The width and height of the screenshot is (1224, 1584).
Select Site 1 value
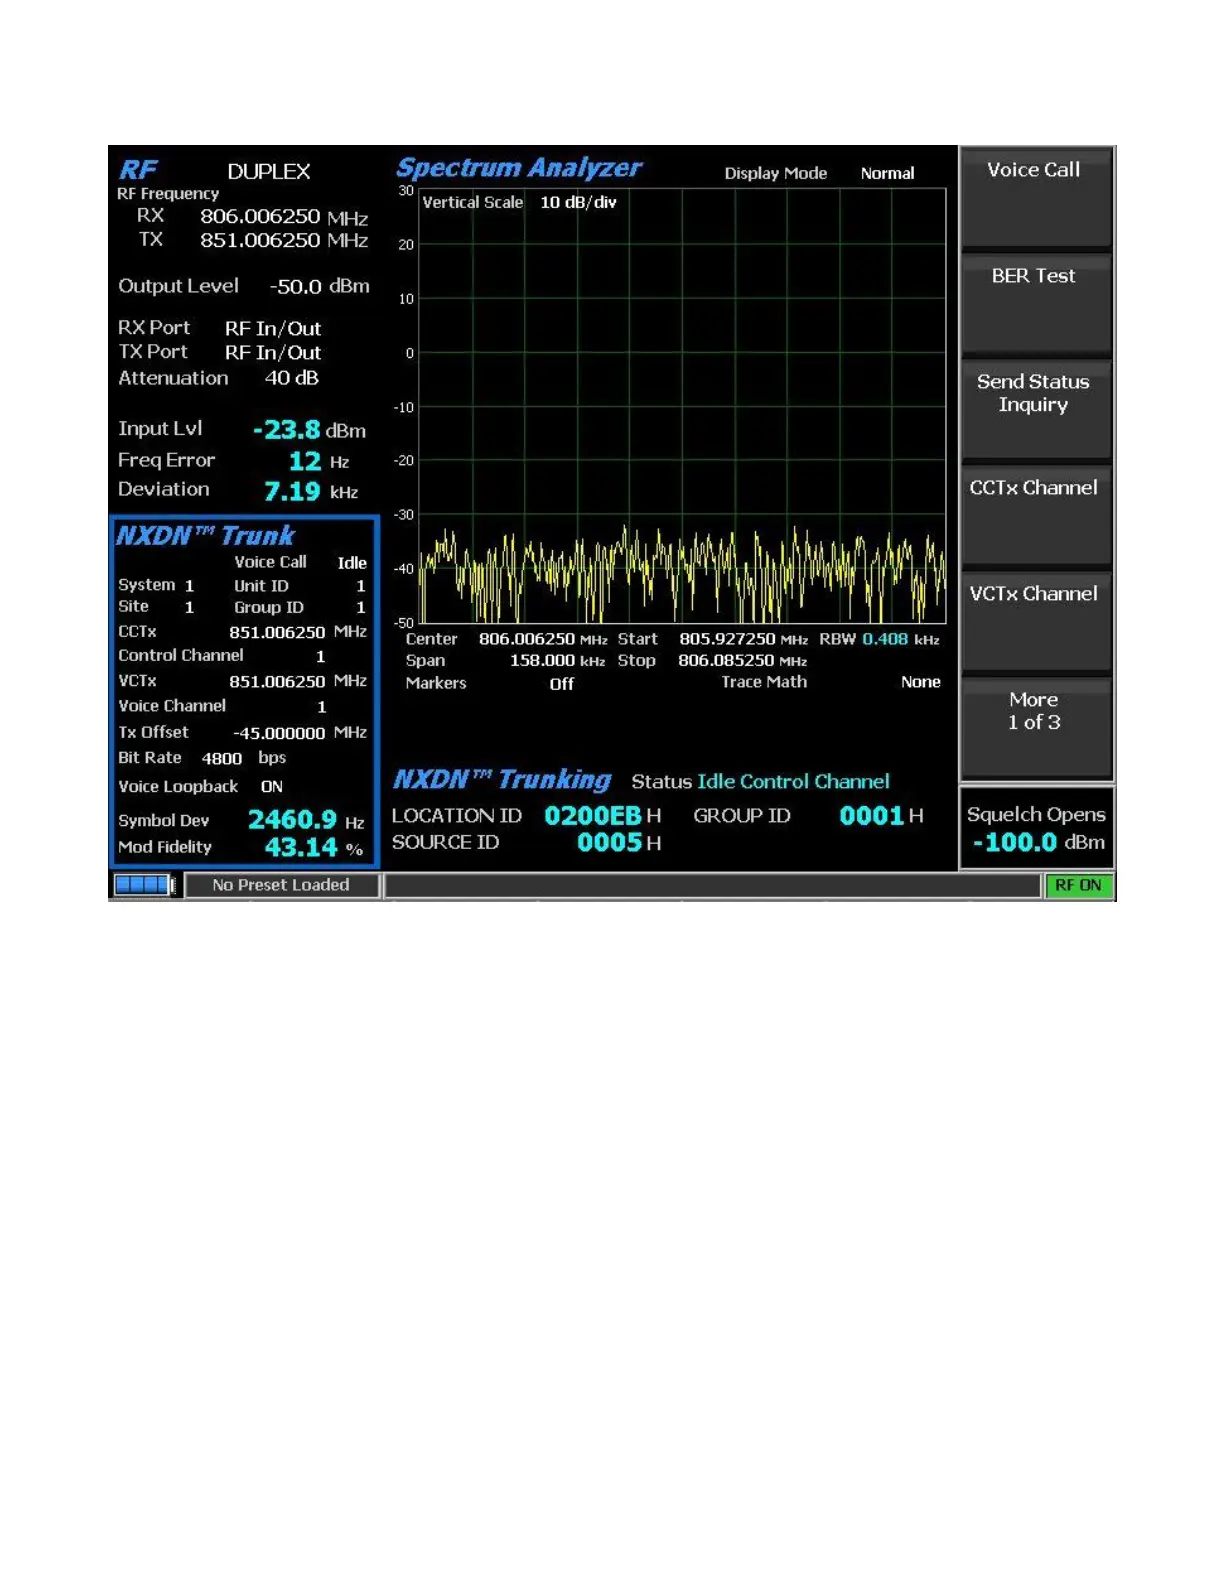tap(189, 608)
